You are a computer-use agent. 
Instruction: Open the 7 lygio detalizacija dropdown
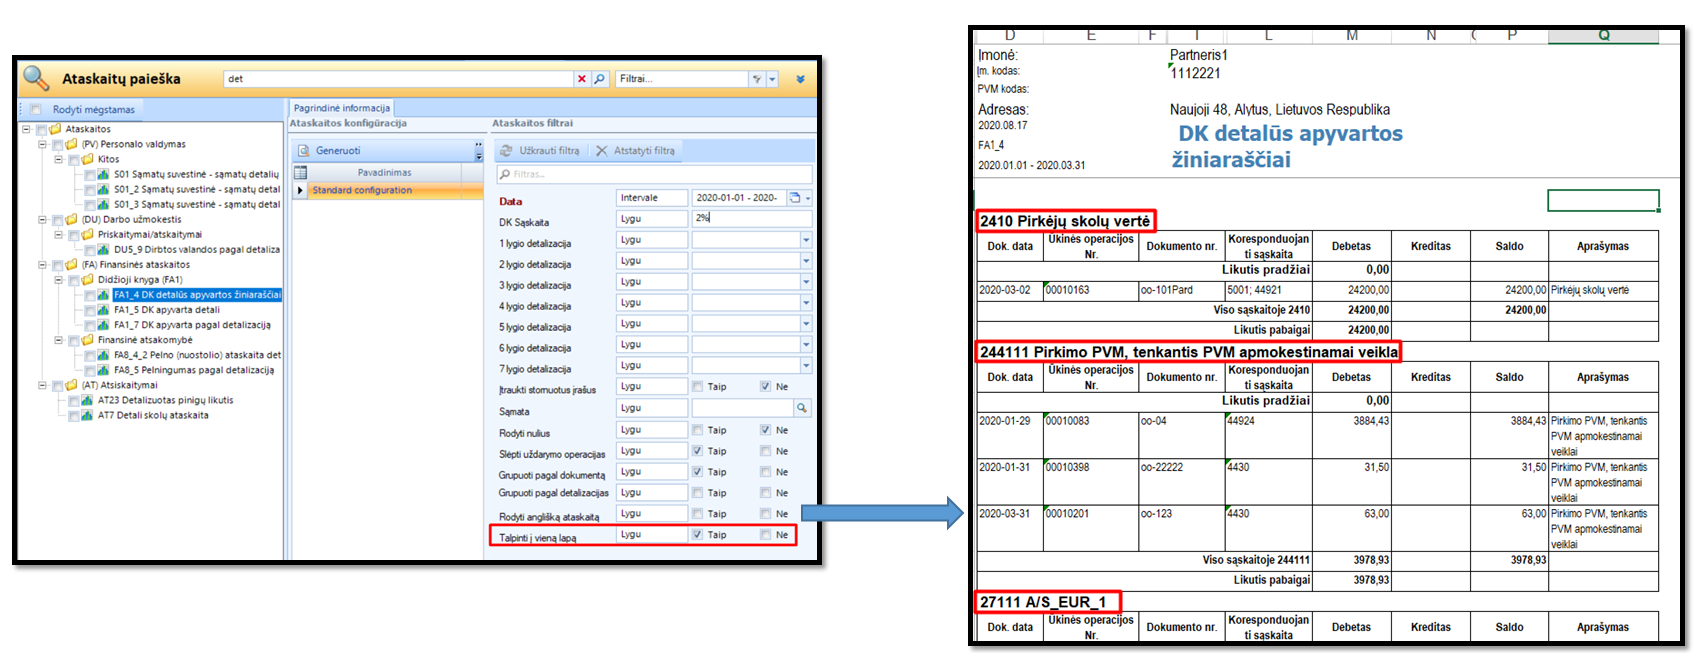tap(805, 366)
